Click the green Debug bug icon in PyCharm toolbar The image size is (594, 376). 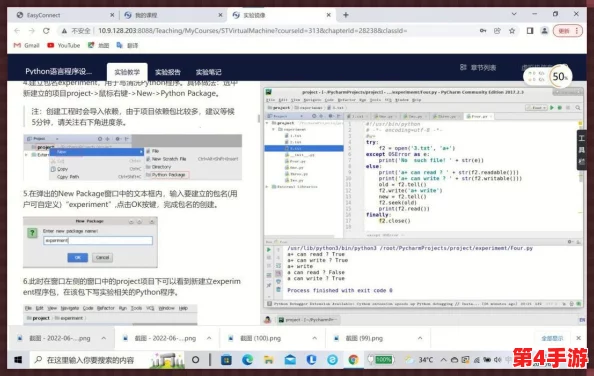(560, 108)
